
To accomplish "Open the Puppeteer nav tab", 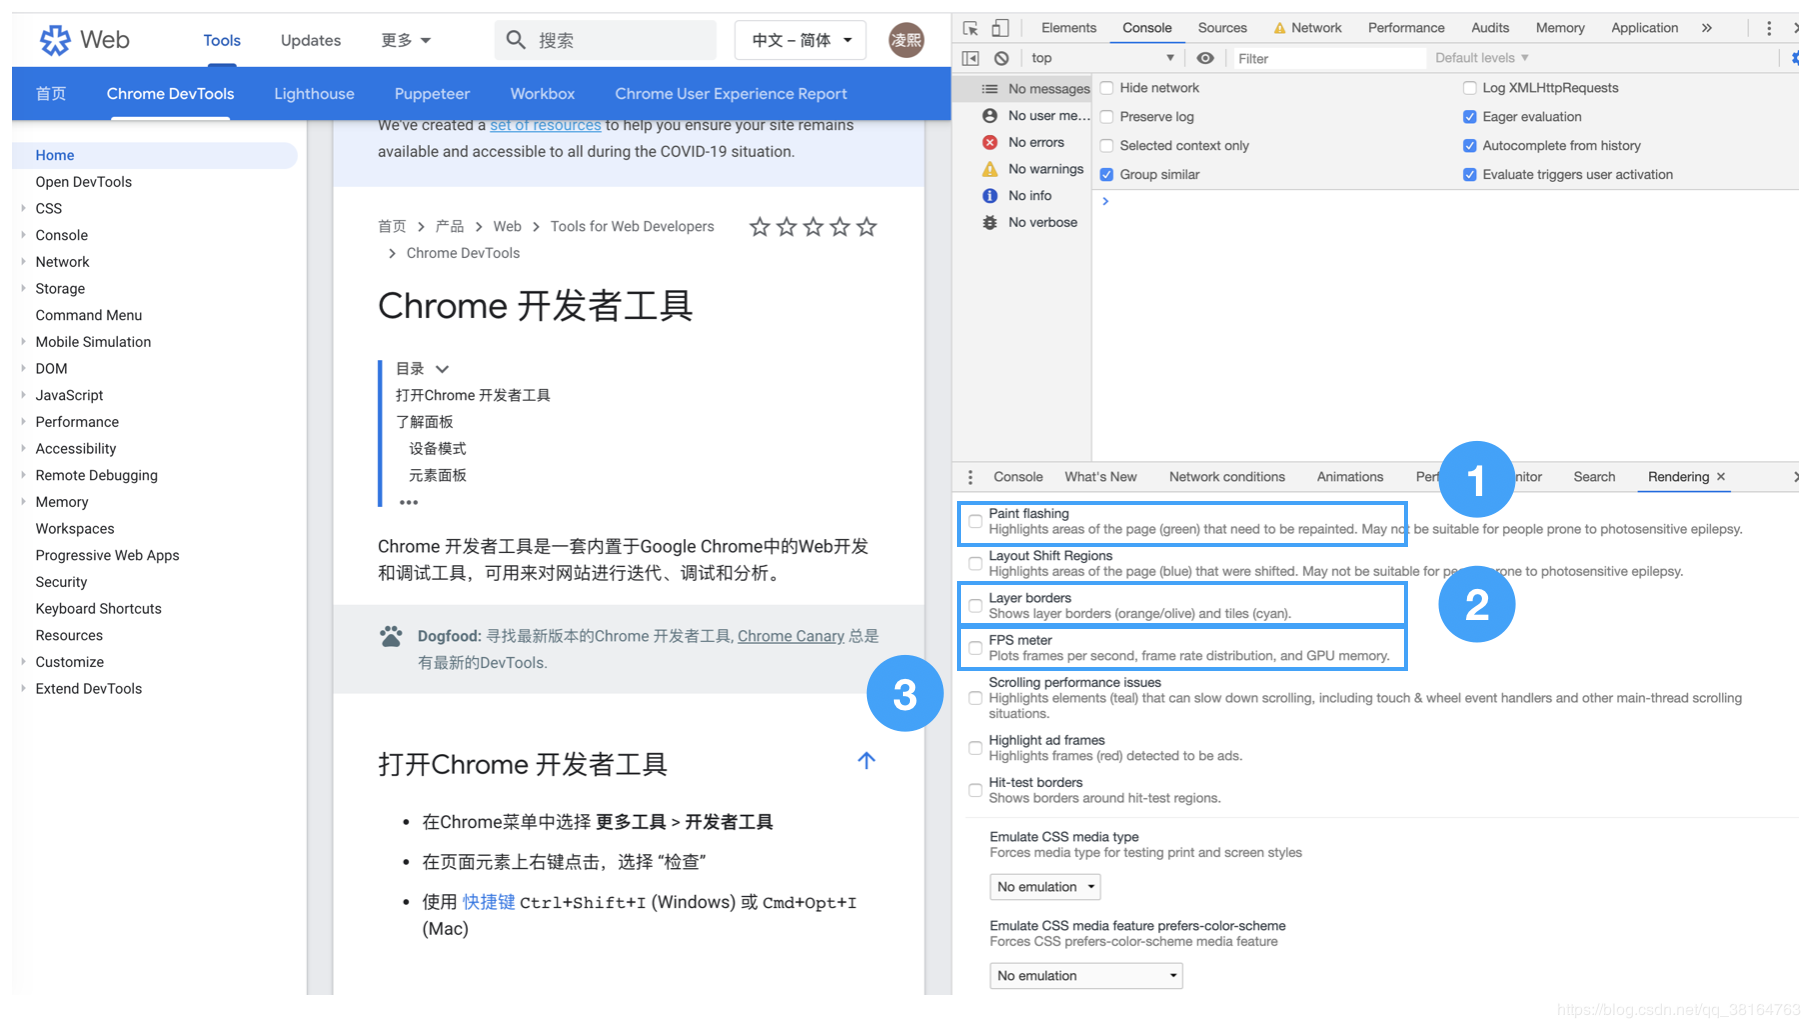I will pos(432,94).
